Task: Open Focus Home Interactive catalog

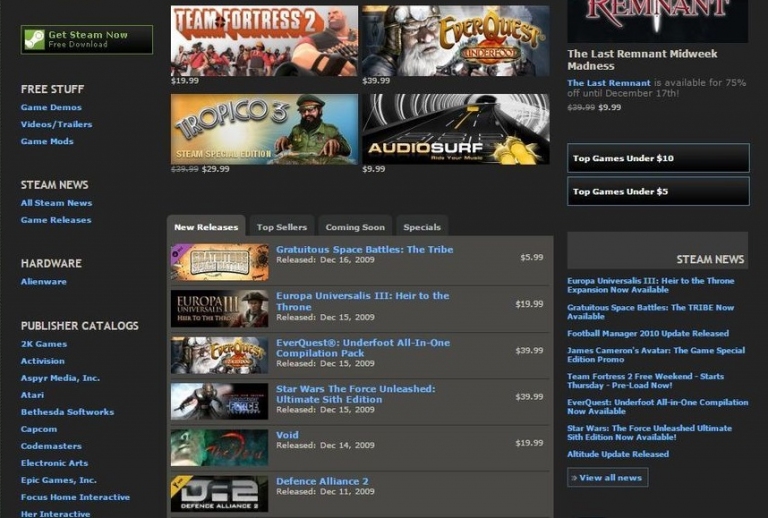Action: click(75, 497)
